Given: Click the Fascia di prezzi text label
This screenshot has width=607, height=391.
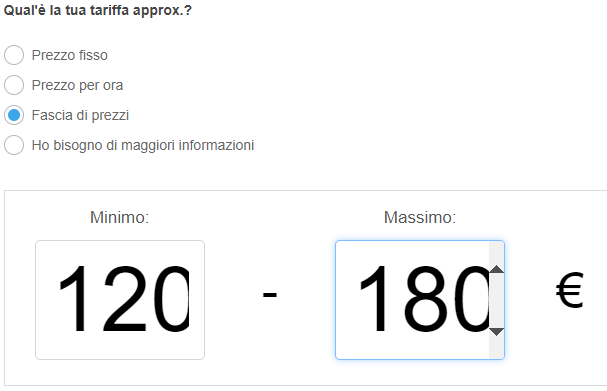Looking at the screenshot, I should pyautogui.click(x=80, y=115).
